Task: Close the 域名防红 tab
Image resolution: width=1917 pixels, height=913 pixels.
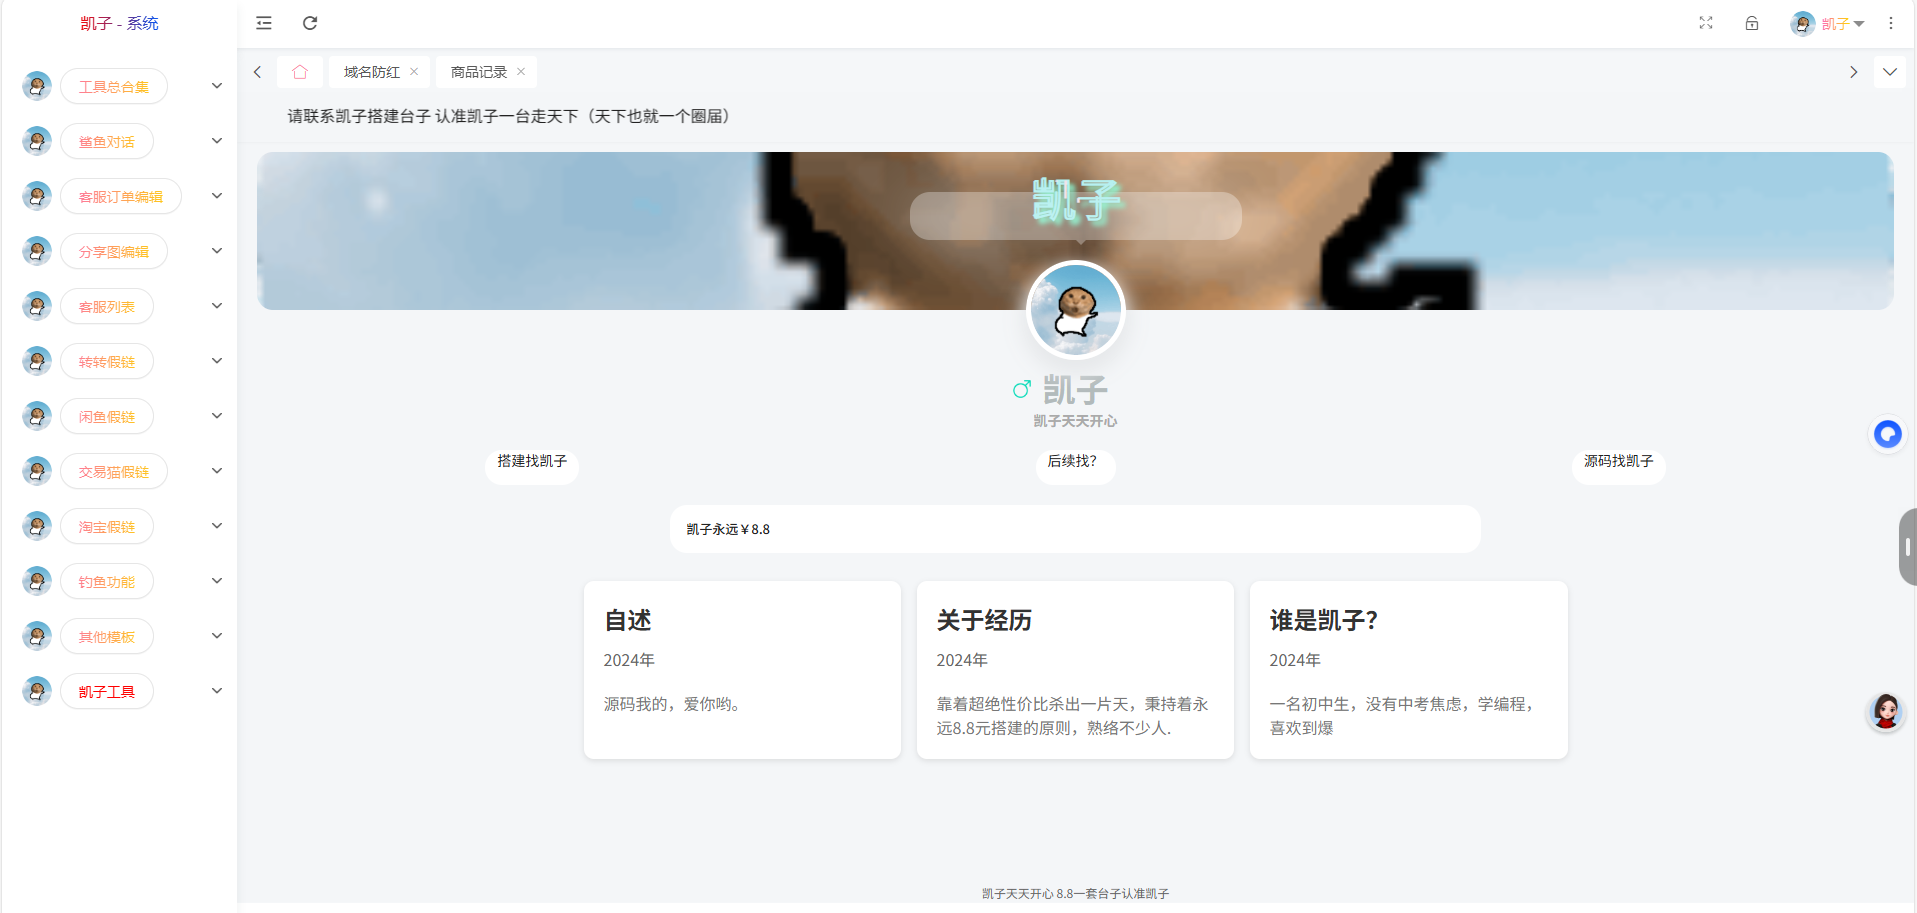Action: [414, 72]
